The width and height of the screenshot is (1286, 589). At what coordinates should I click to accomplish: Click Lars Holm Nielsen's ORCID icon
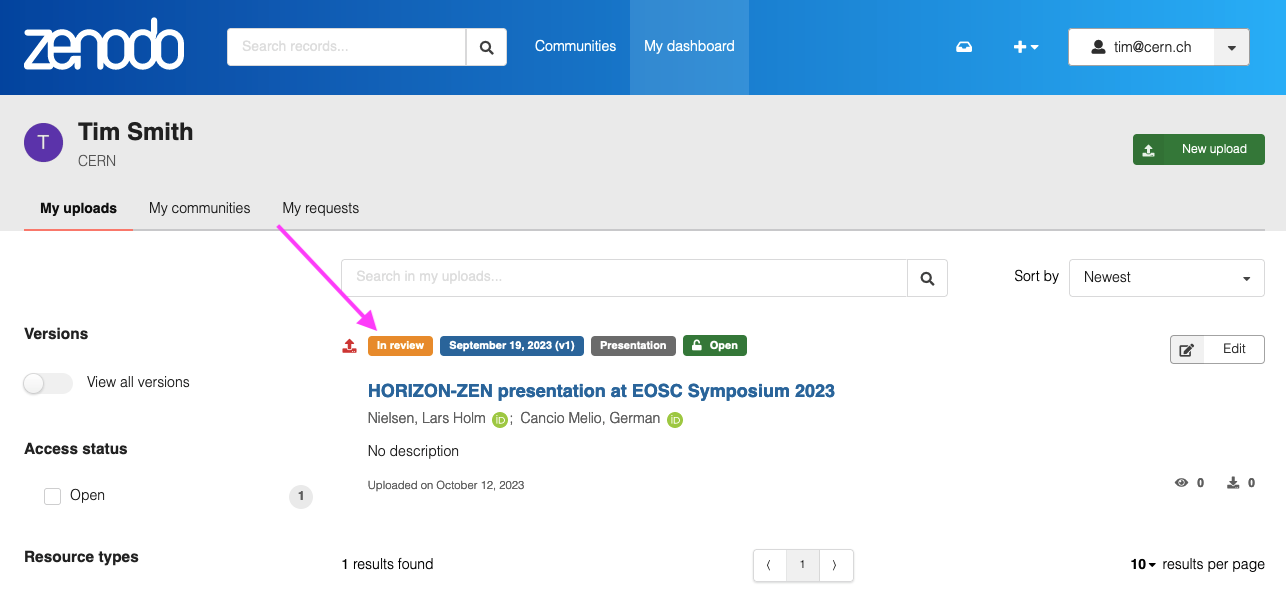tap(500, 420)
